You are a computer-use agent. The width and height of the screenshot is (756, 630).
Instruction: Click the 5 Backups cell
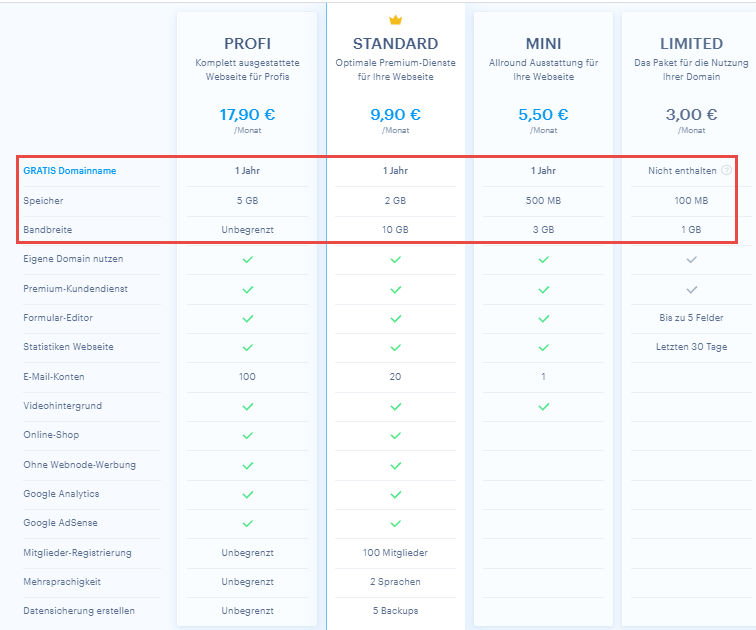395,610
